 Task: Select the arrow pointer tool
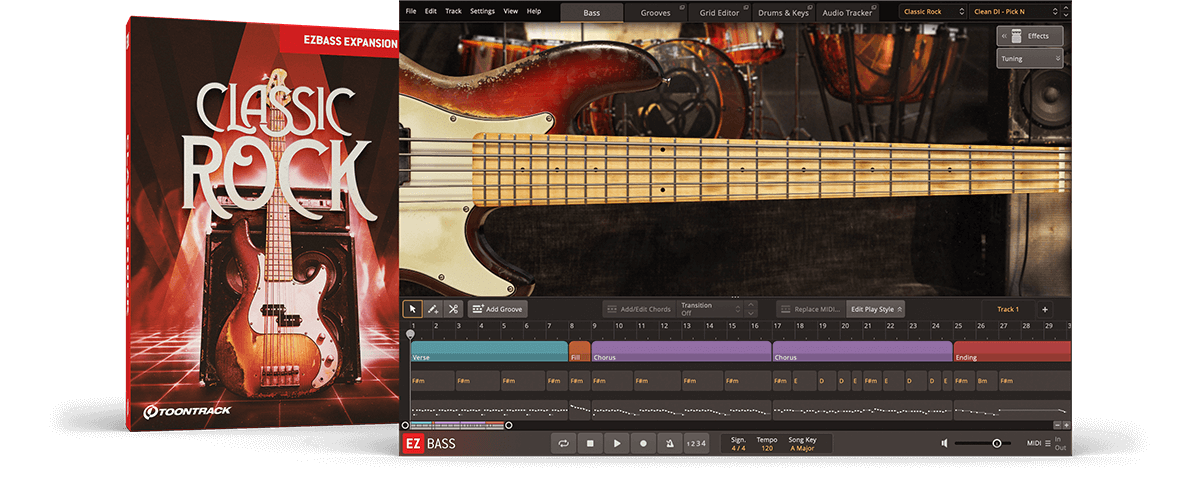coord(412,309)
